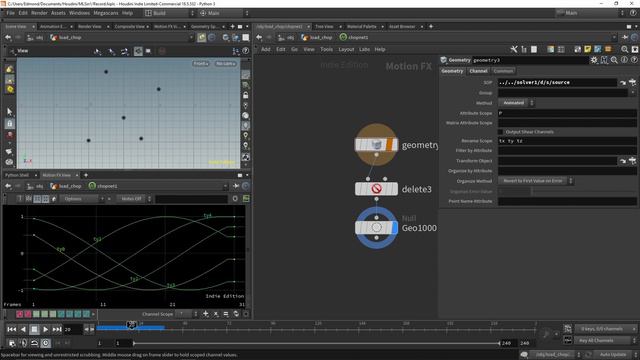
Task: Open the Render menu
Action: 39,13
